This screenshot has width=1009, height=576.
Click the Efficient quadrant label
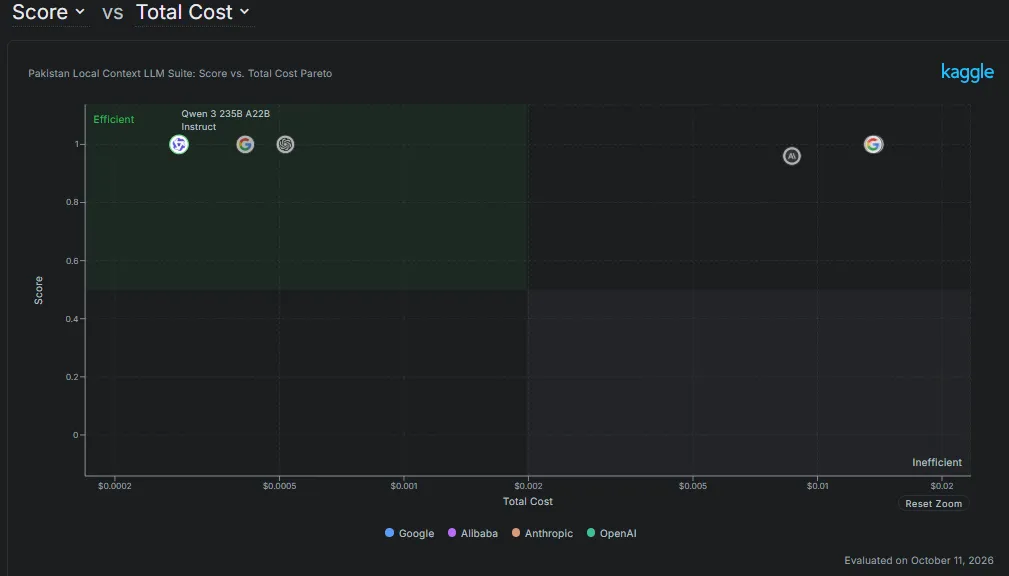click(114, 119)
